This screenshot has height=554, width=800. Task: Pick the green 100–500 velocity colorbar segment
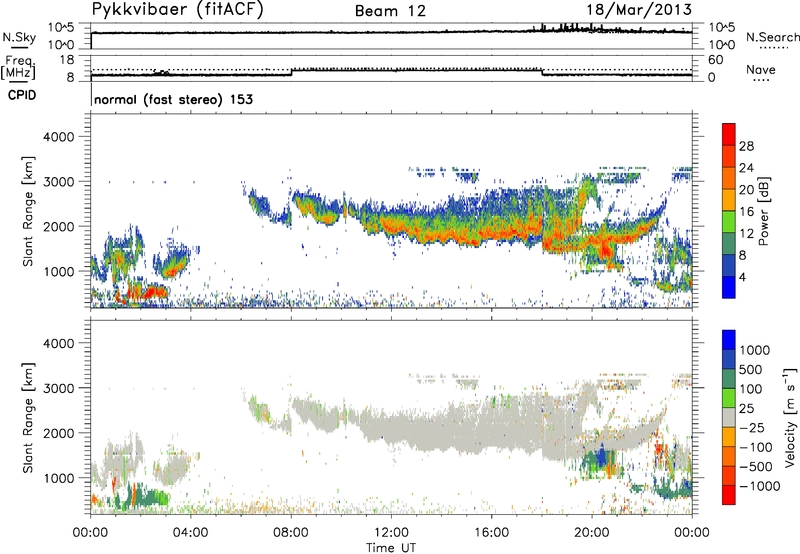click(x=729, y=379)
